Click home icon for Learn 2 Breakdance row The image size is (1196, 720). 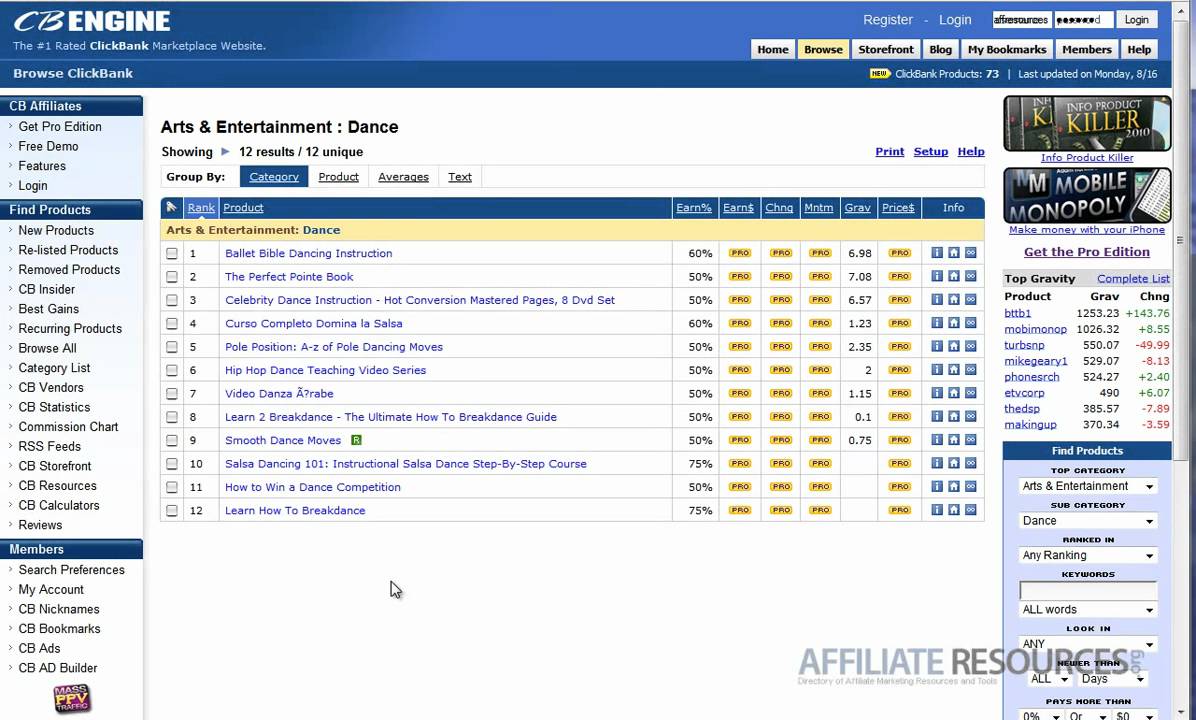pyautogui.click(x=953, y=416)
